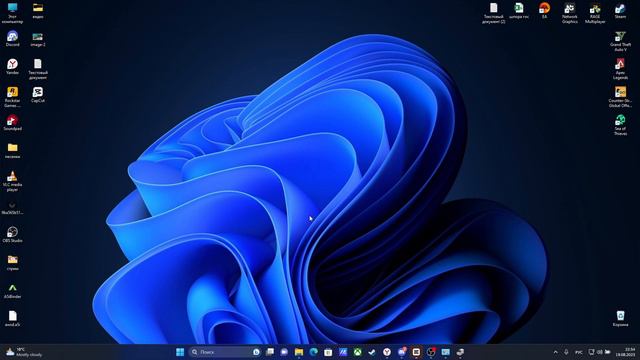The width and height of the screenshot is (640, 360).
Task: Select the Этот компьютер desktop icon
Action: point(12,13)
